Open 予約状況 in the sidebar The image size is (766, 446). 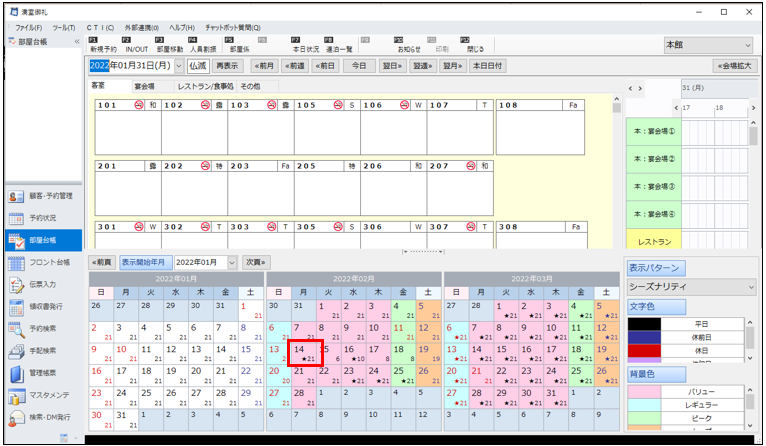point(16,218)
